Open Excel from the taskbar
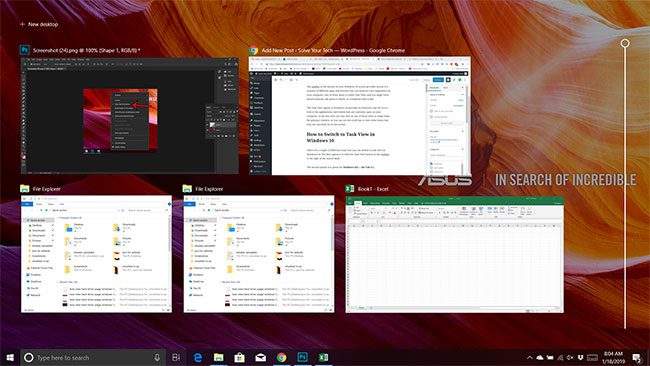The height and width of the screenshot is (366, 650). pos(323,357)
